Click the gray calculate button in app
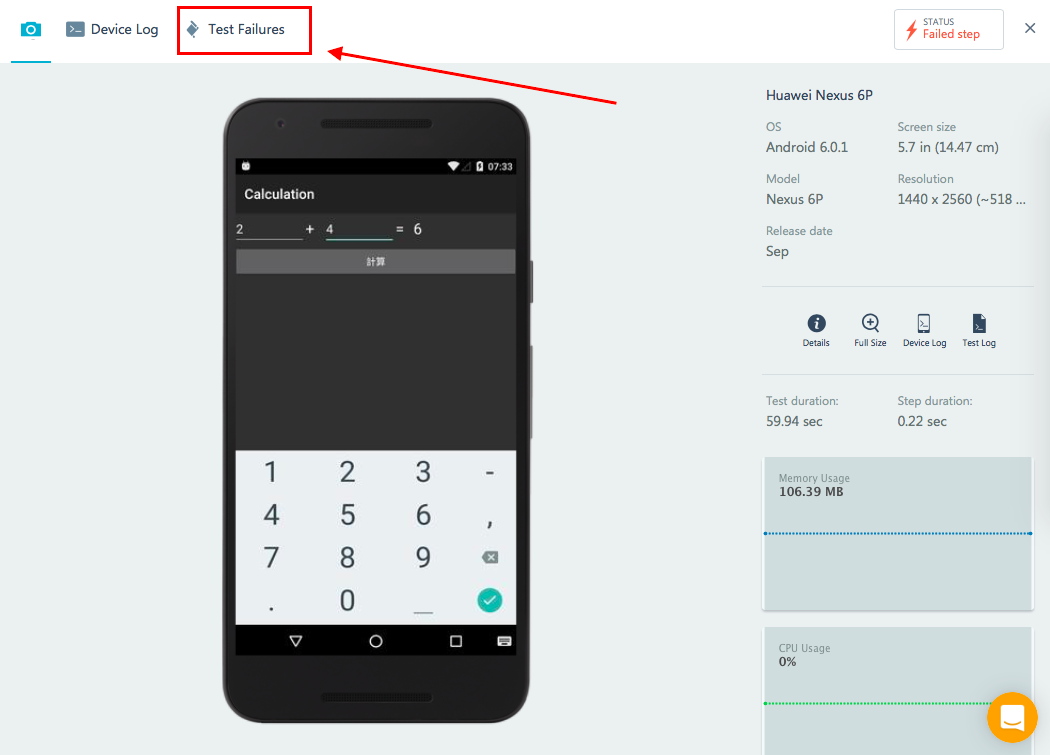The height and width of the screenshot is (755, 1050). [x=376, y=261]
